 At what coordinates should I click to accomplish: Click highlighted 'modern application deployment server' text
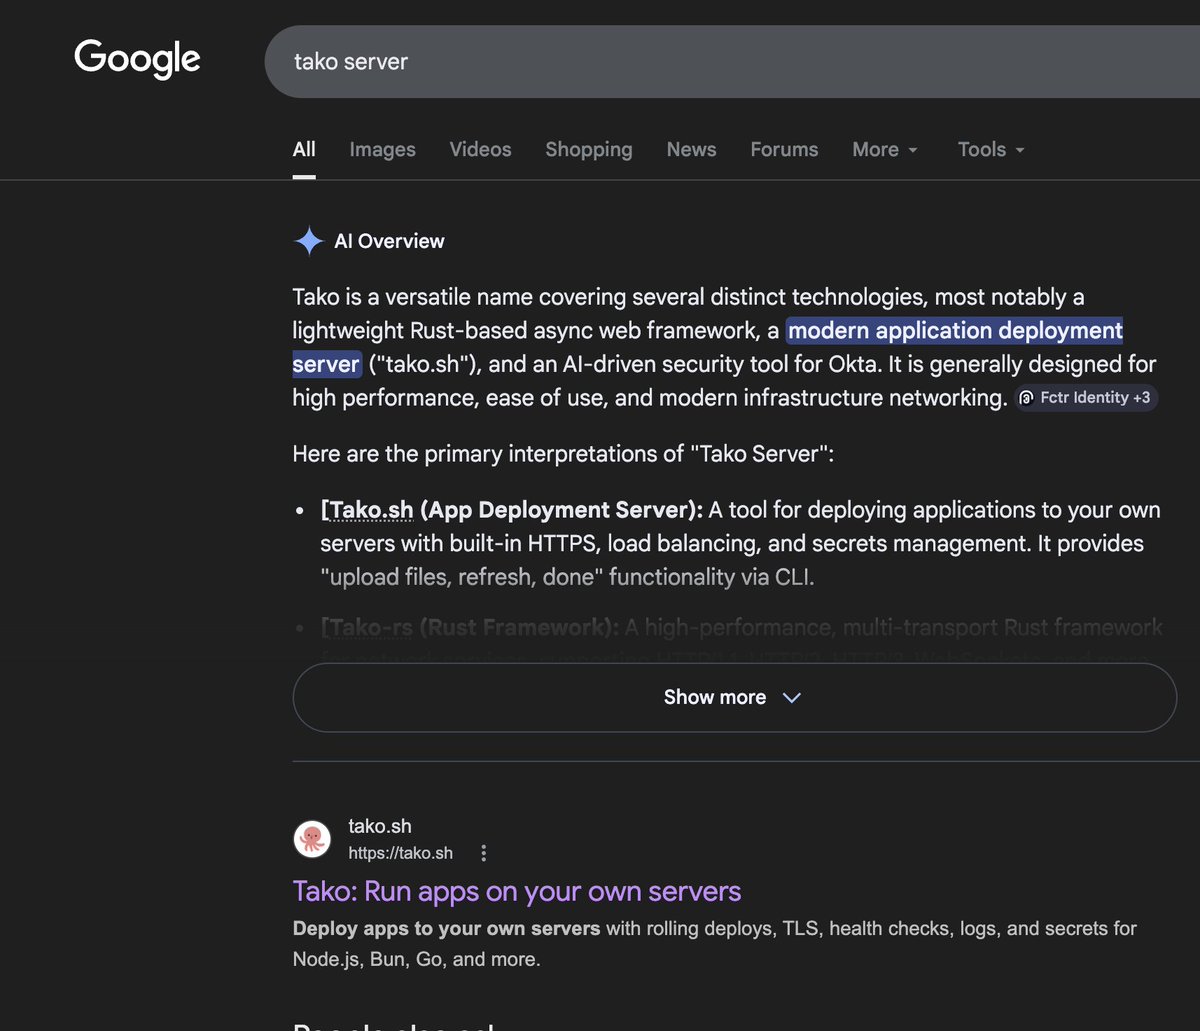[955, 330]
